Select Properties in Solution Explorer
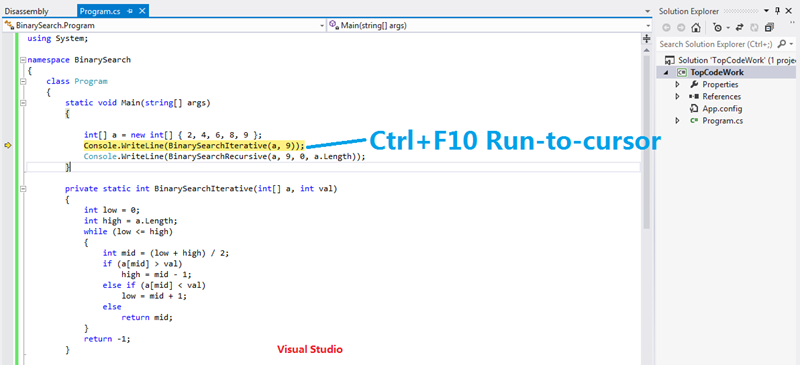Image resolution: width=800 pixels, height=365 pixels. point(720,84)
